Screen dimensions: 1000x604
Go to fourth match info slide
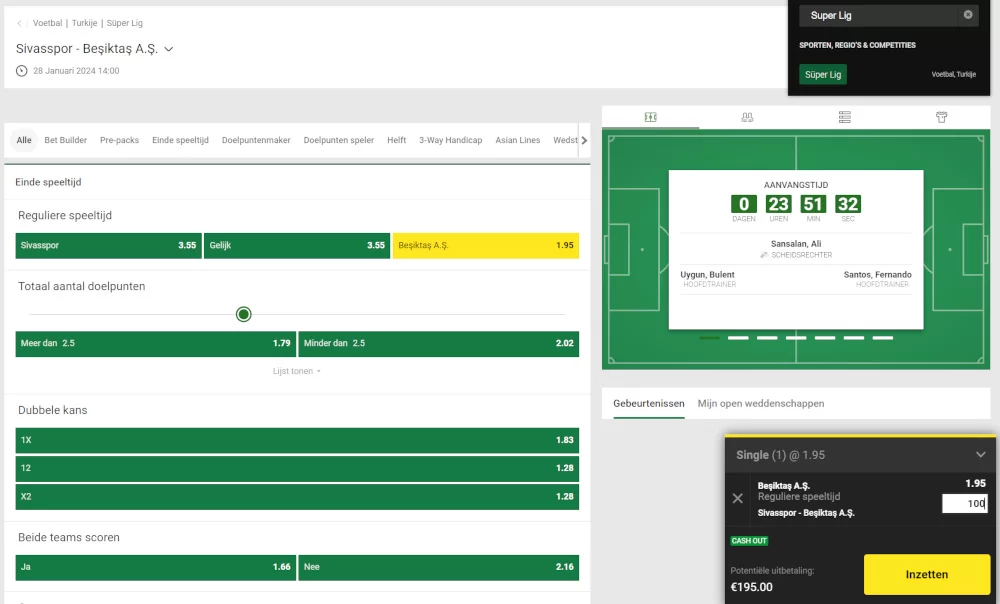[796, 338]
